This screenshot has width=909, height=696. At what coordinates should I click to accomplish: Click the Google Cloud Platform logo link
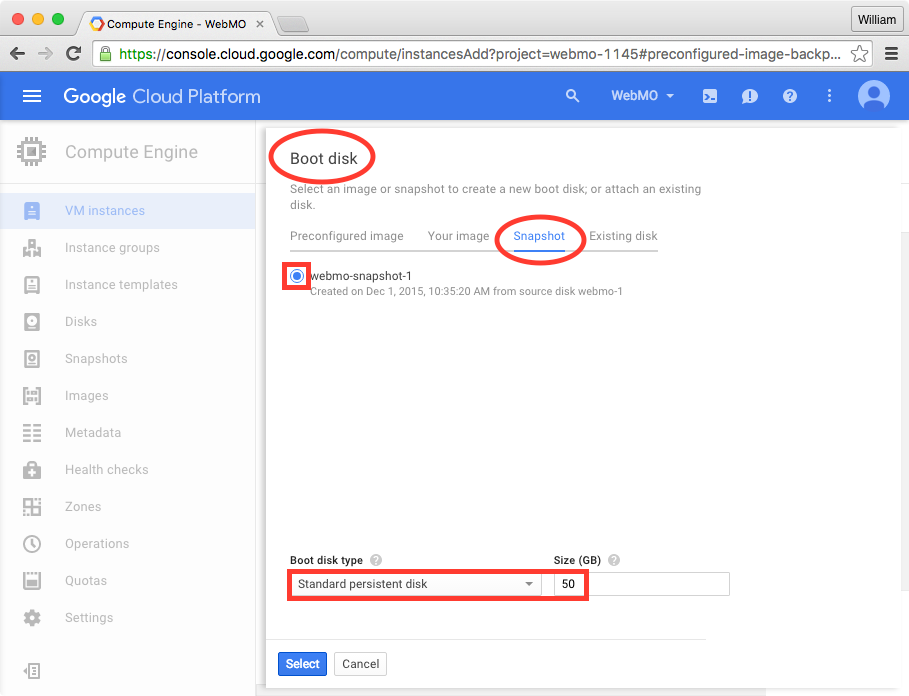tap(162, 96)
